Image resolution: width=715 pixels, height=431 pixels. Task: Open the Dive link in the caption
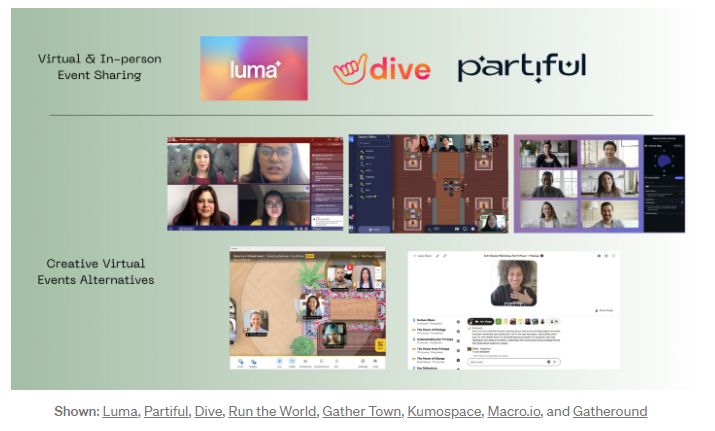(208, 411)
